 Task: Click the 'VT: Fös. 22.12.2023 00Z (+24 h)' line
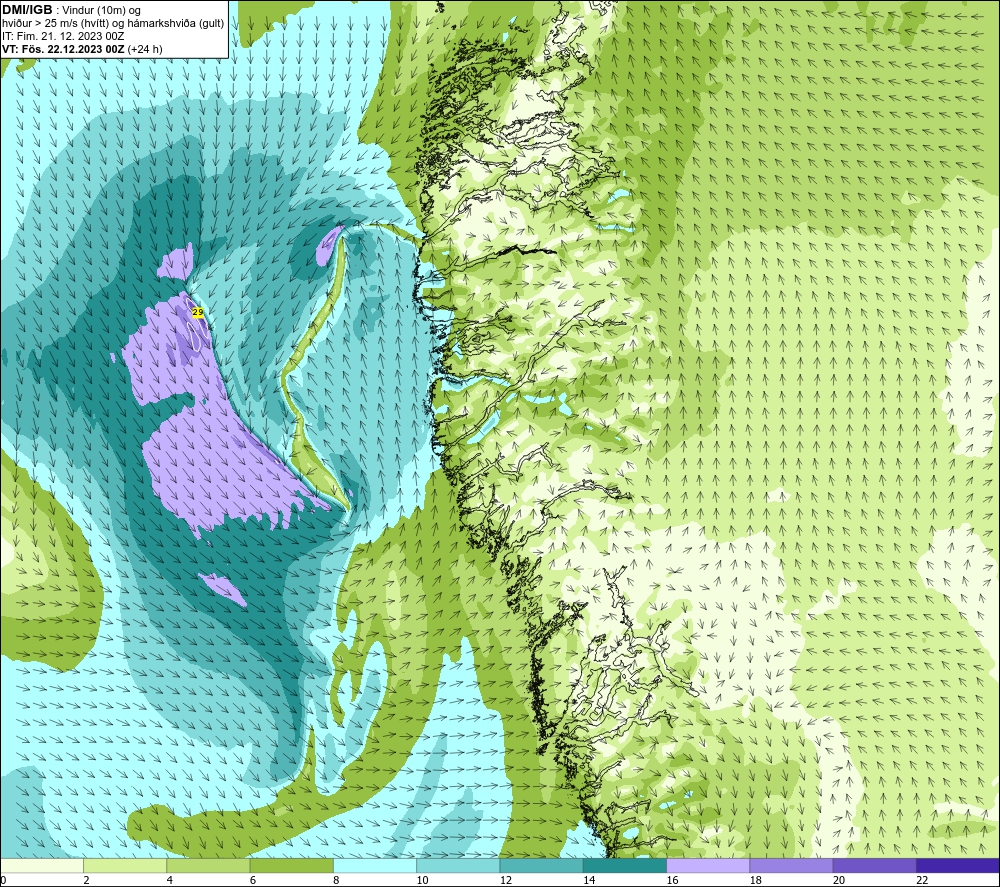click(82, 49)
